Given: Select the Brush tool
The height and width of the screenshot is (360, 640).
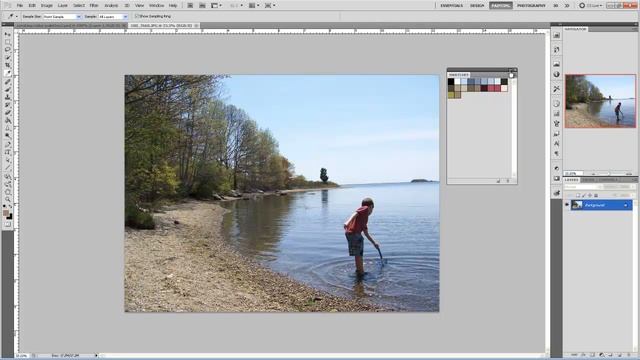Looking at the screenshot, I should coord(8,90).
